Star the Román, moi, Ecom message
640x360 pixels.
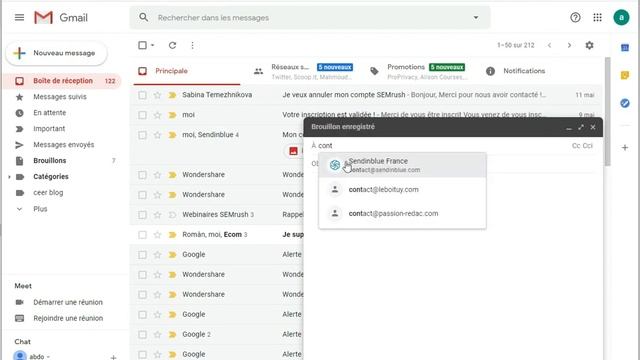click(158, 235)
